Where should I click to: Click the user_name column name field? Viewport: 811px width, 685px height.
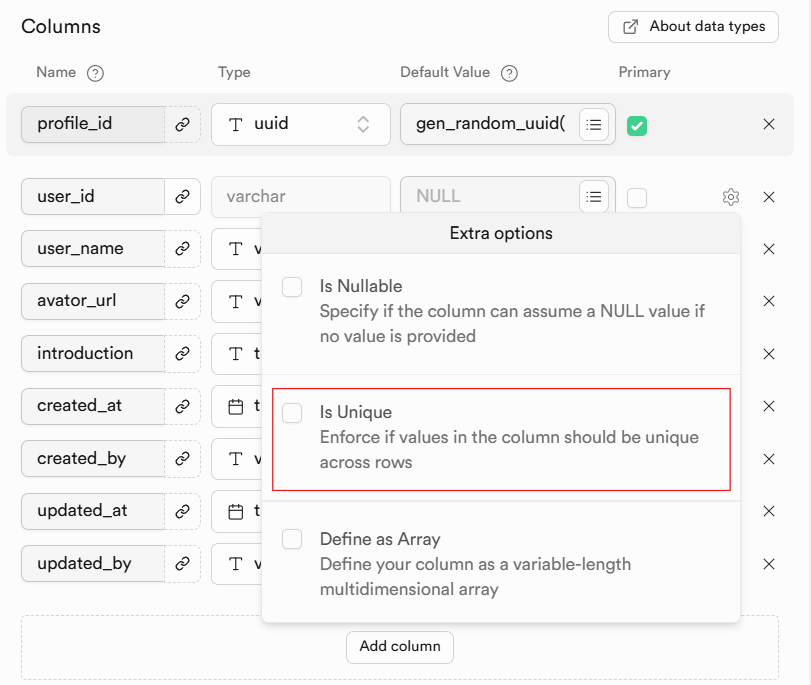click(x=93, y=249)
